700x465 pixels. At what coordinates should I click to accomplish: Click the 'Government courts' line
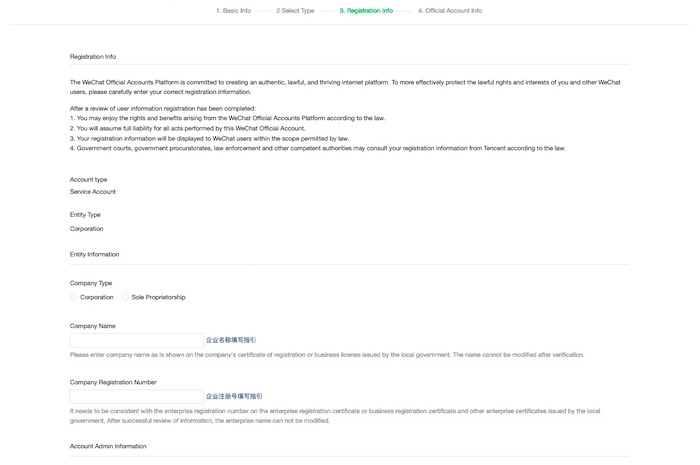coord(317,148)
